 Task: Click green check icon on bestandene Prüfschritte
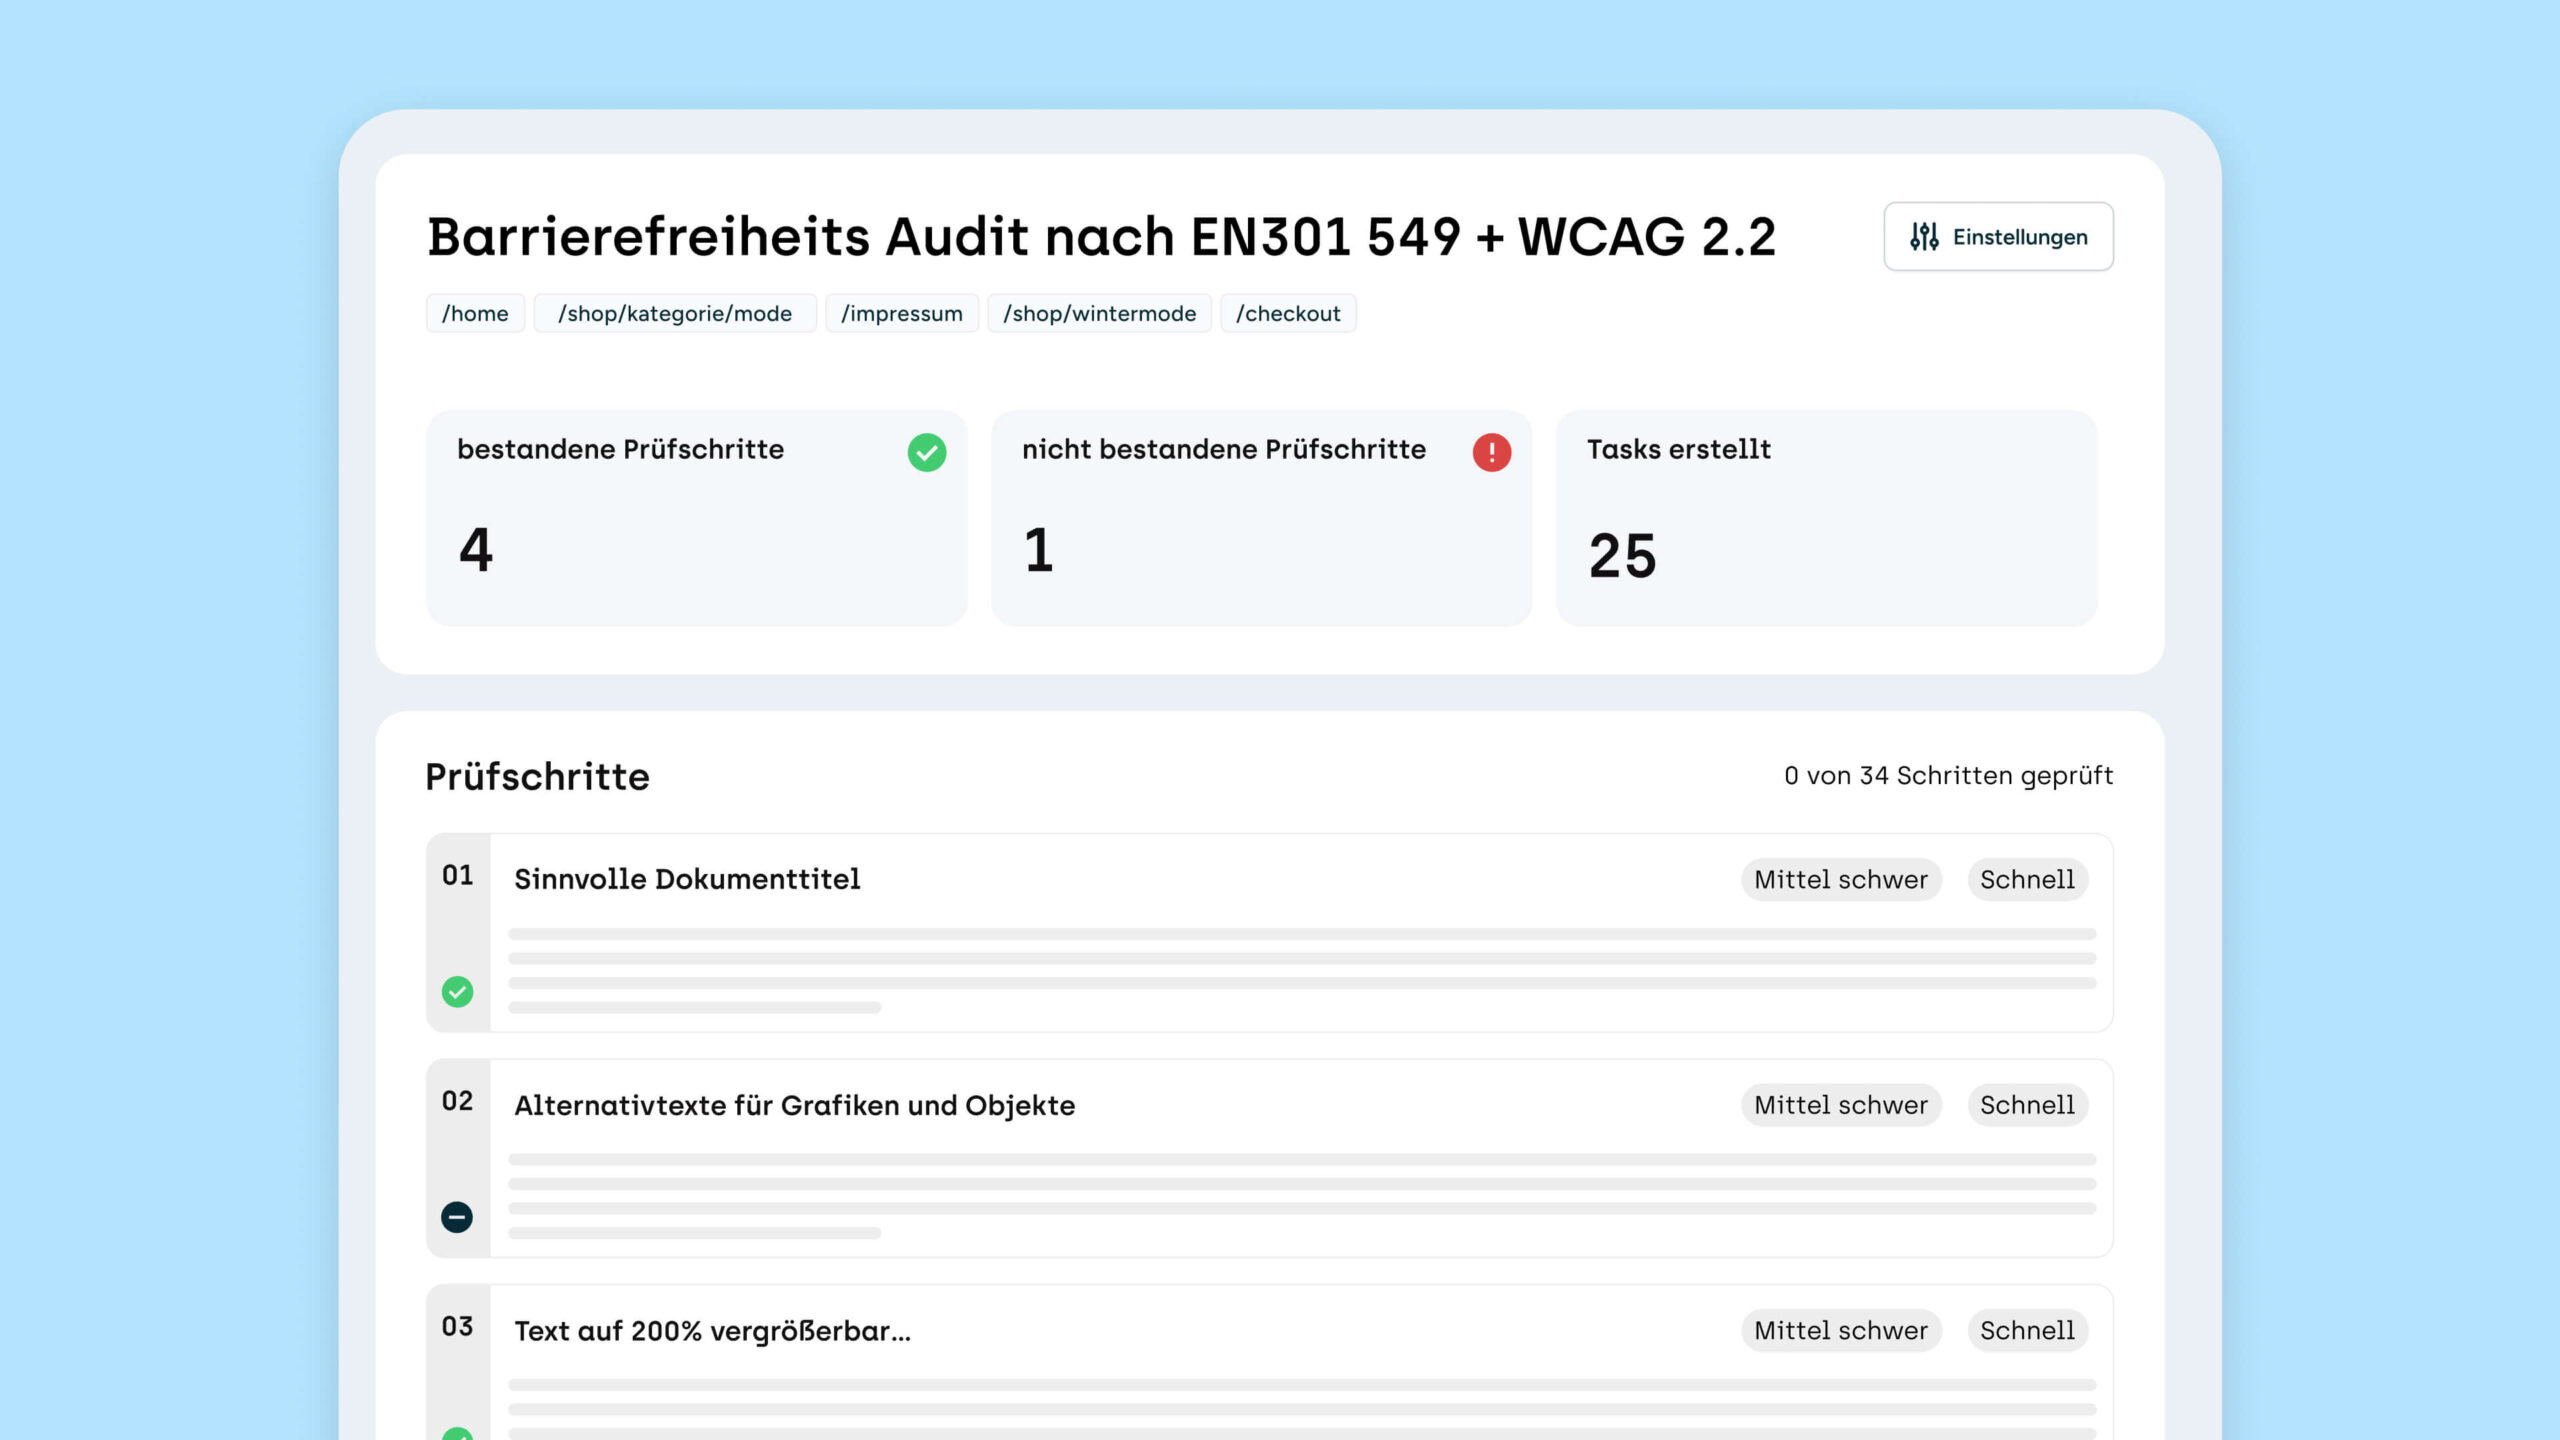[x=927, y=452]
